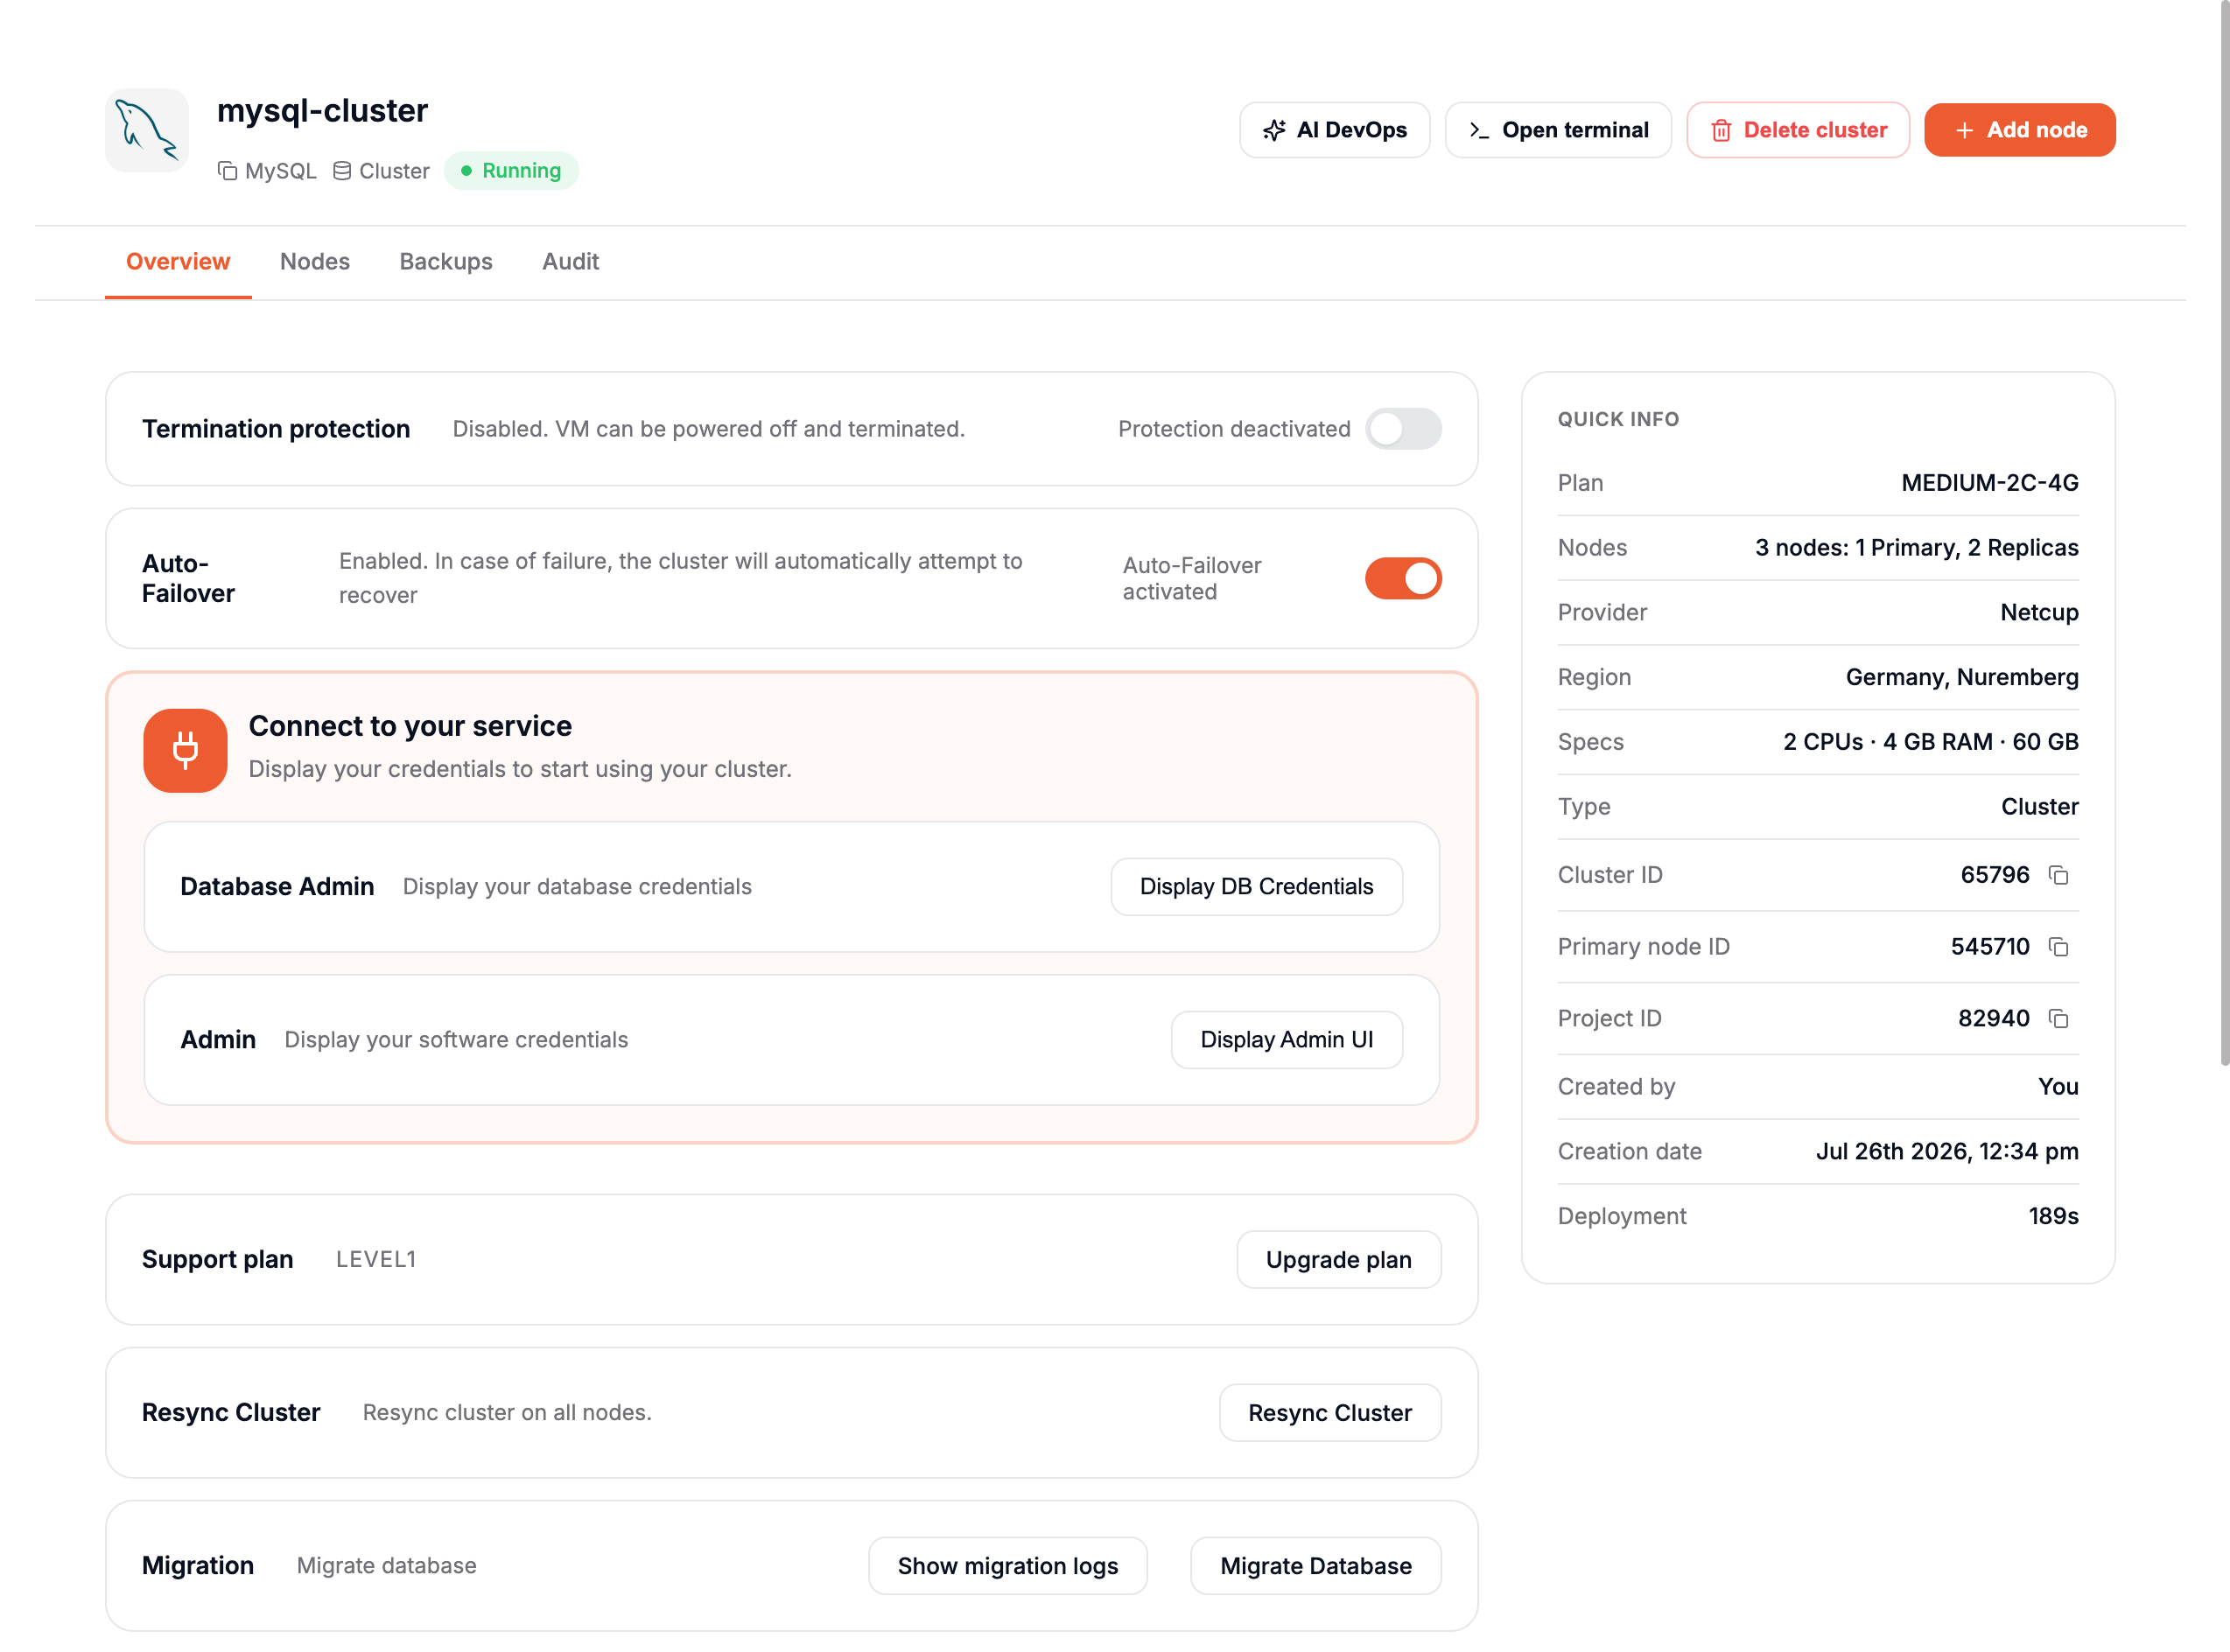Image resolution: width=2230 pixels, height=1652 pixels.
Task: Click the MySQL dolphin logo icon
Action: 146,130
